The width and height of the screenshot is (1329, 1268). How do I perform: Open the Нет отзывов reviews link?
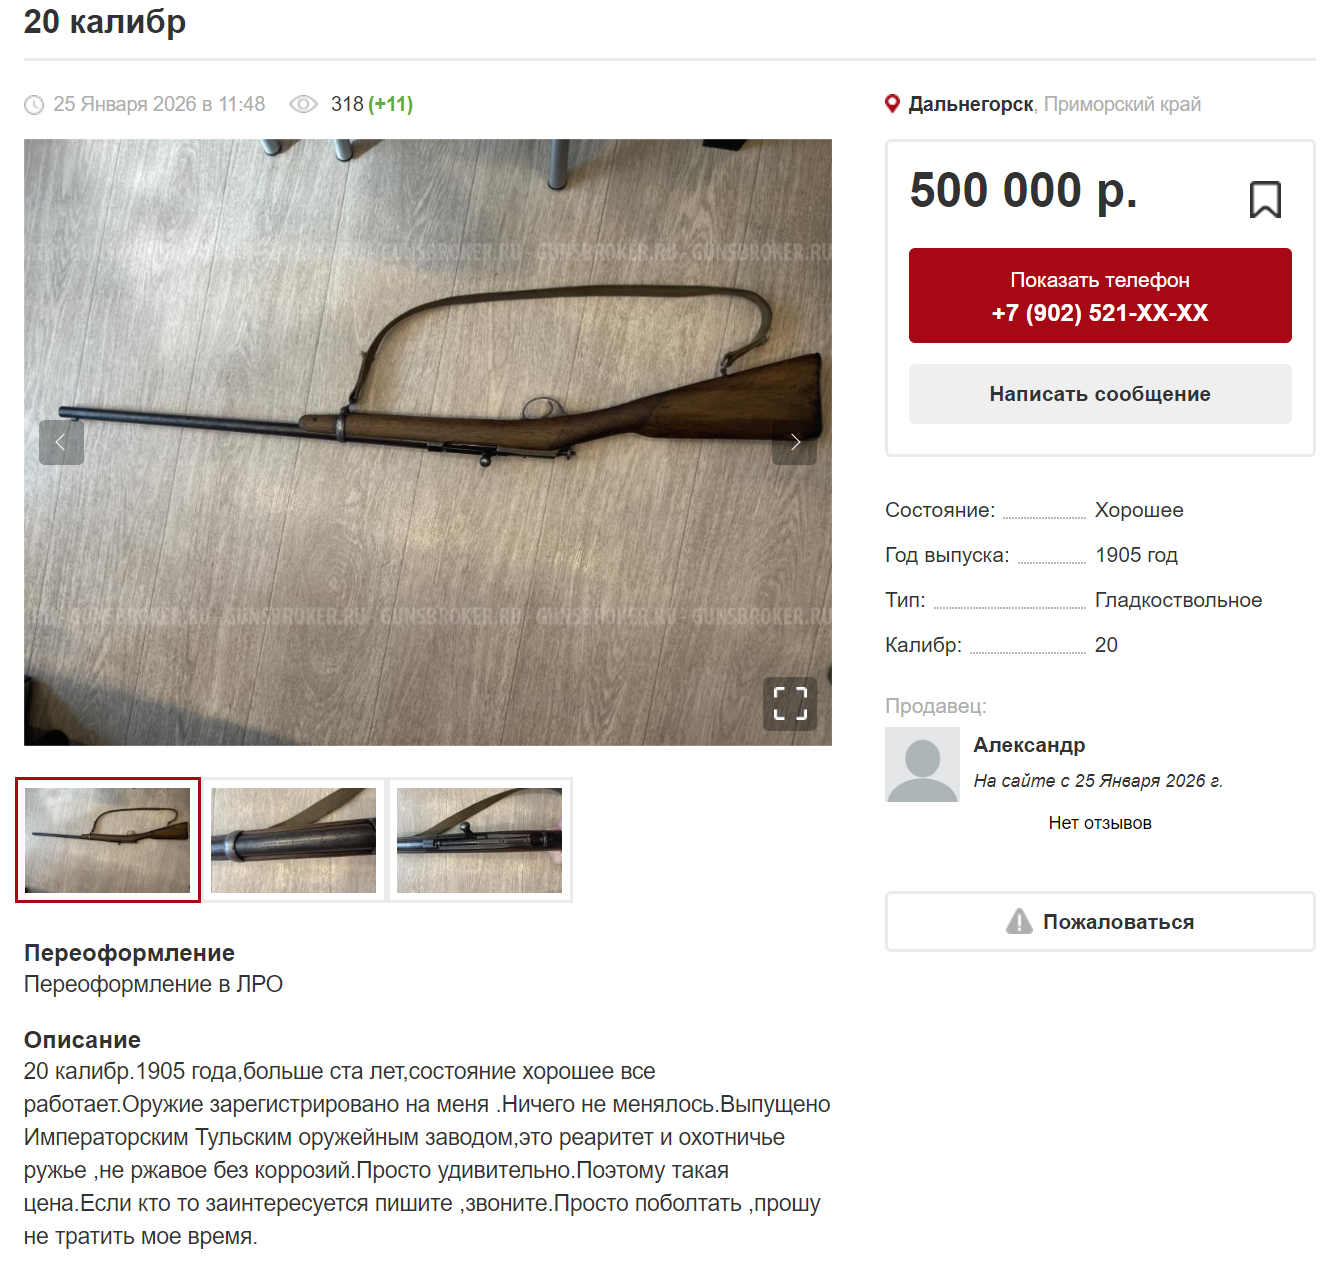pyautogui.click(x=1100, y=823)
